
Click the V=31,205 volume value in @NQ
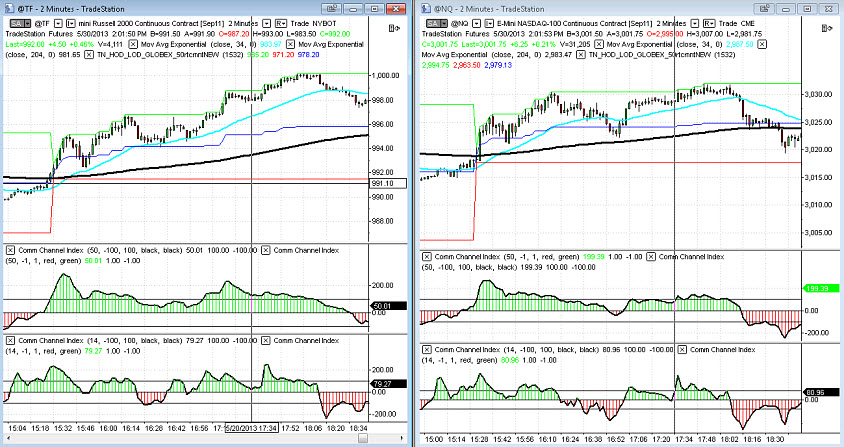point(575,44)
